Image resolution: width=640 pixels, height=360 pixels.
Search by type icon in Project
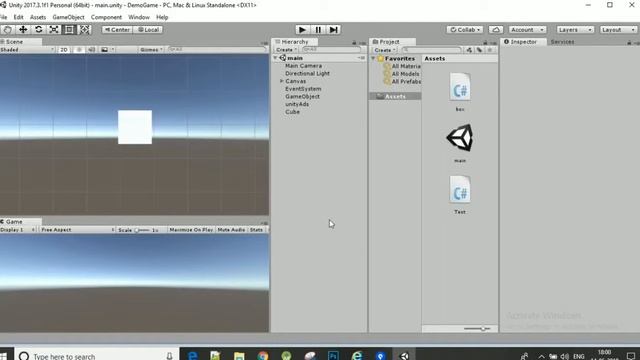(469, 50)
